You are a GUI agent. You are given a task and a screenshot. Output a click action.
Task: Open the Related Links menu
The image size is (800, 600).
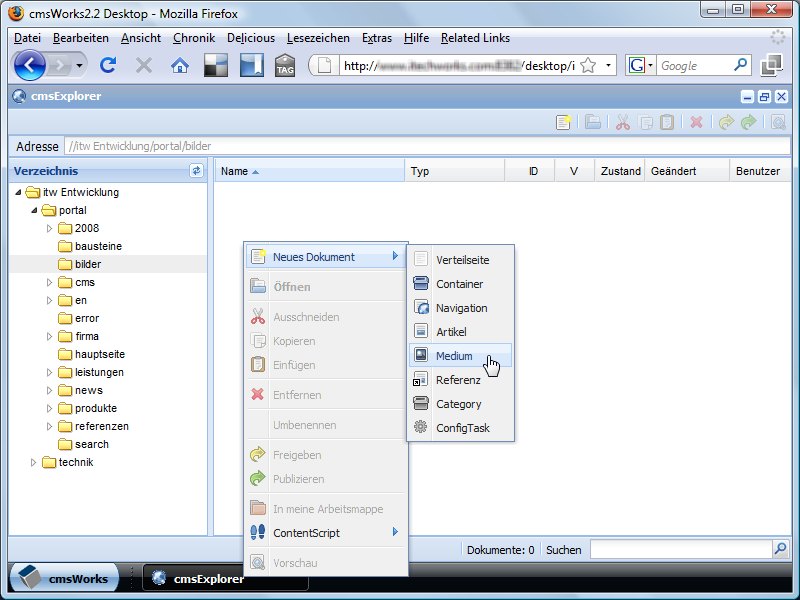[x=476, y=38]
